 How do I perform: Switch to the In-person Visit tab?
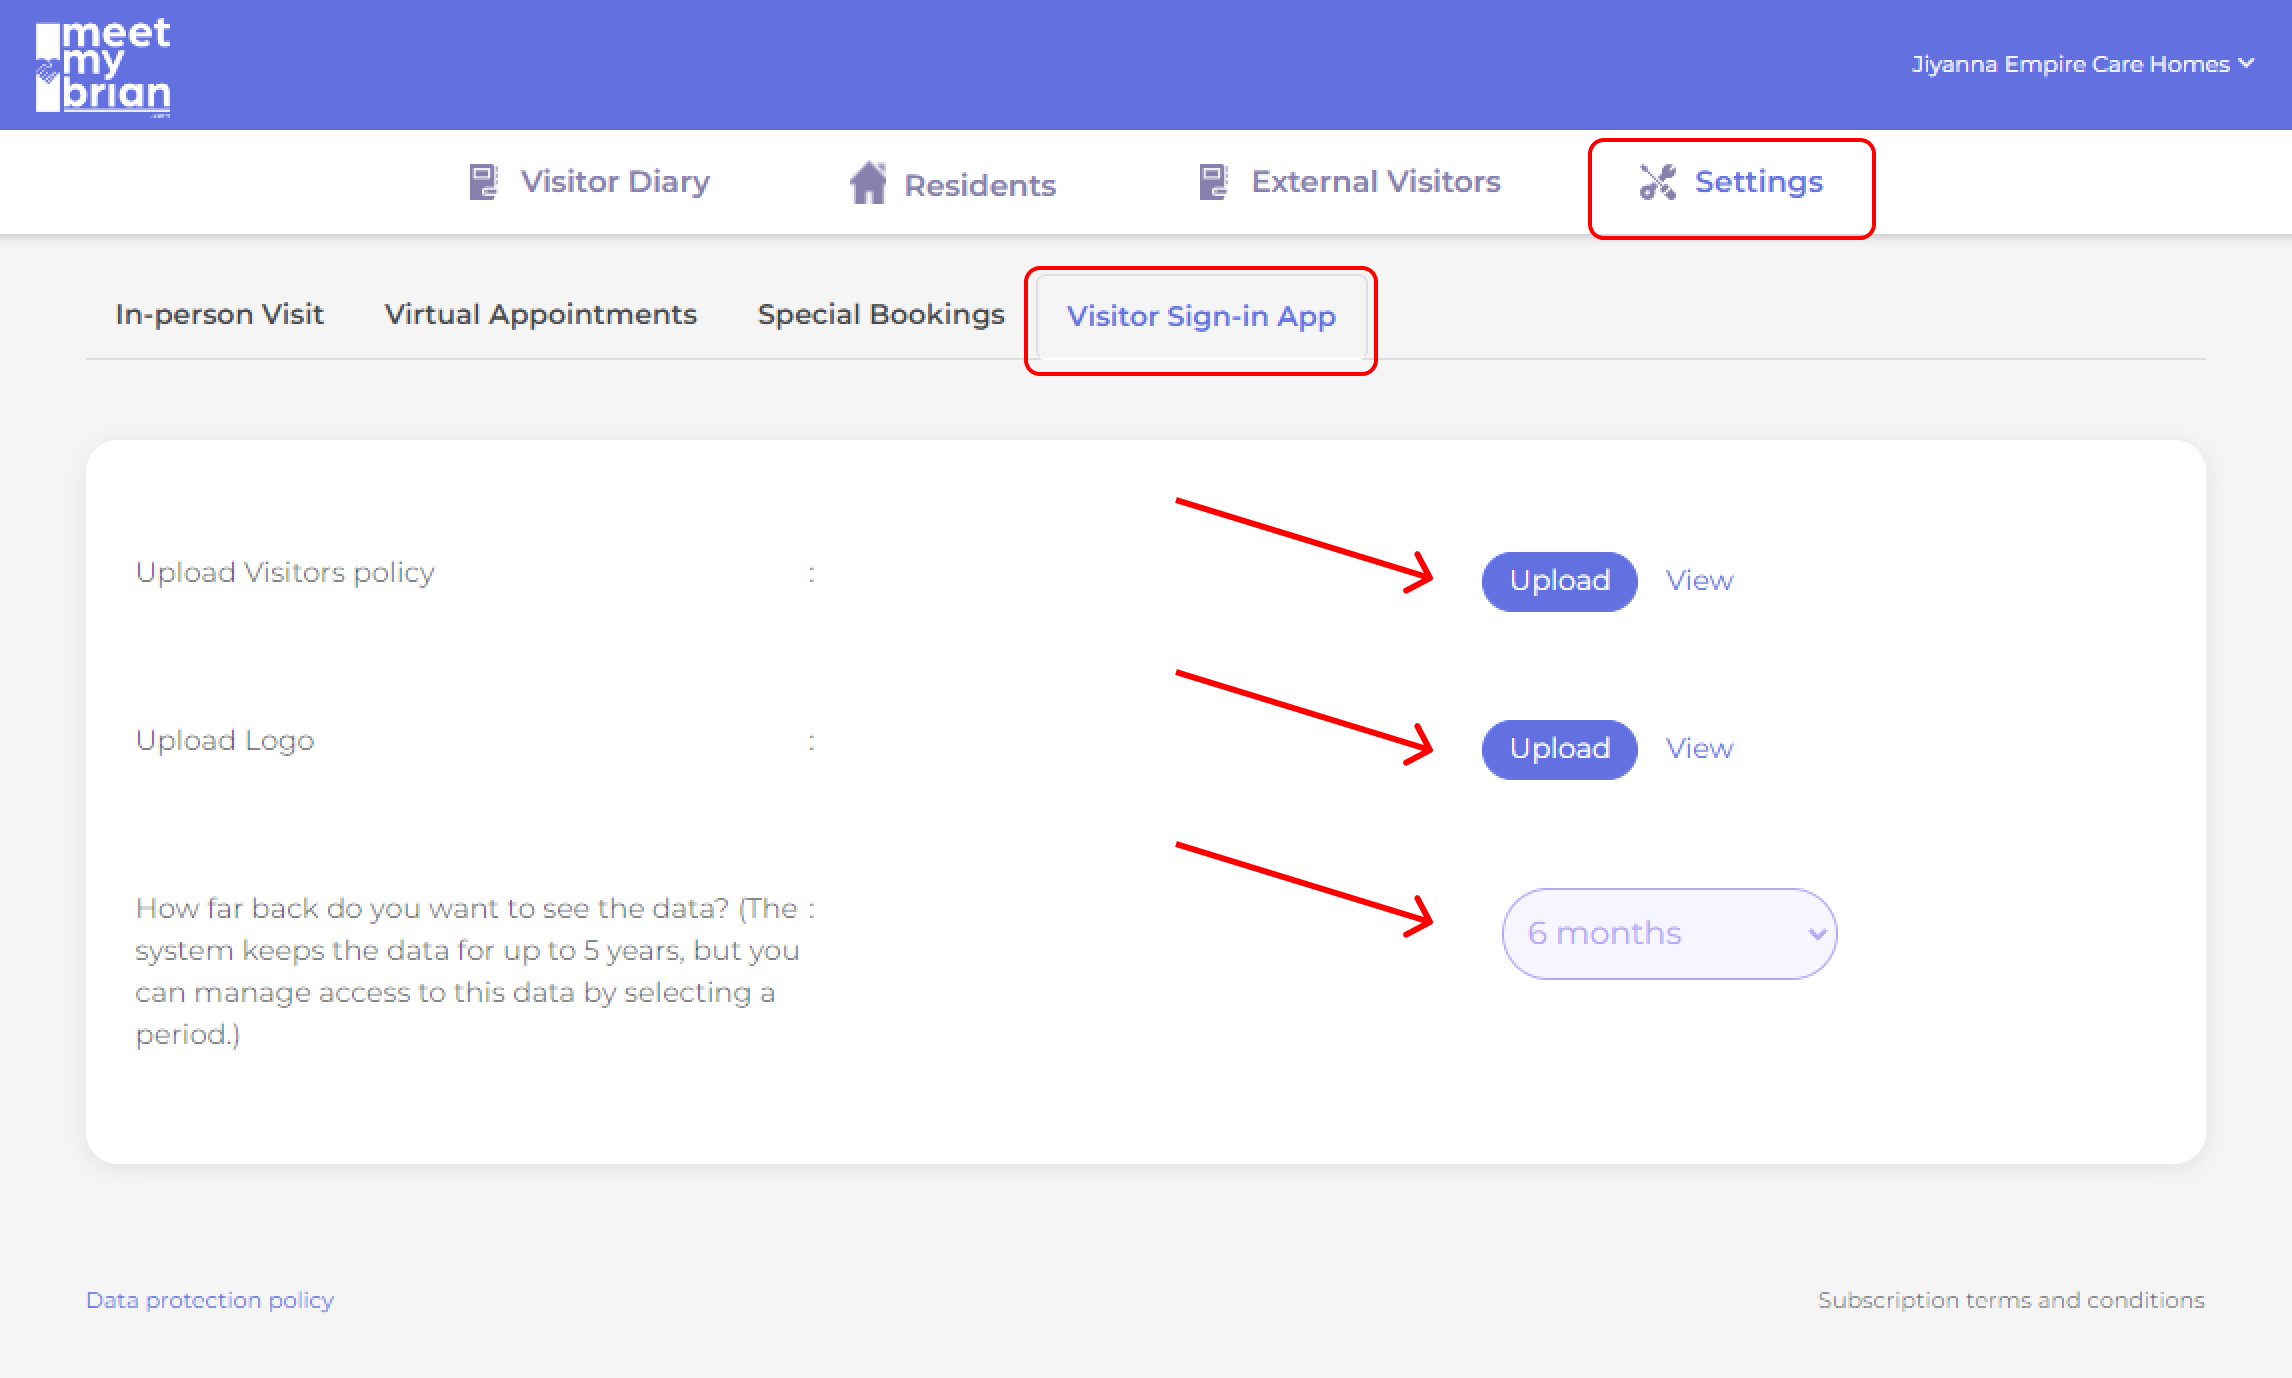point(219,314)
